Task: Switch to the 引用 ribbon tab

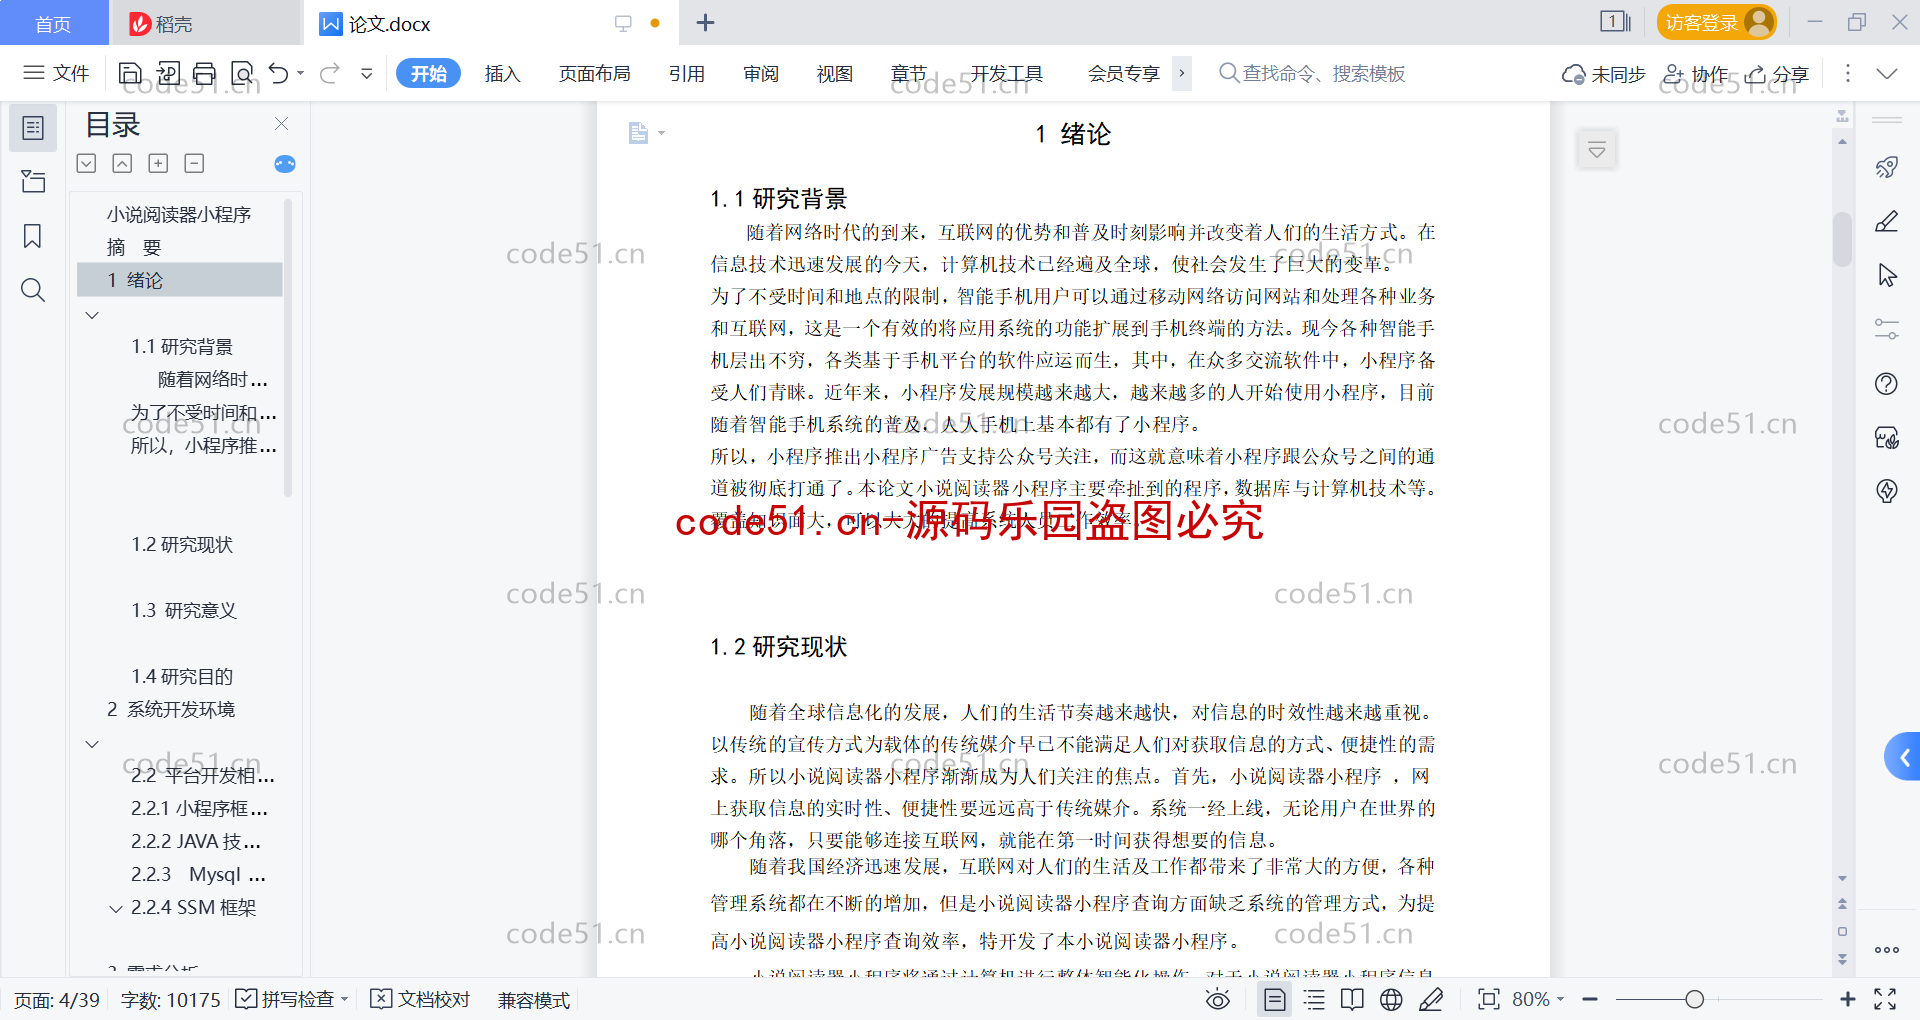Action: (x=687, y=73)
